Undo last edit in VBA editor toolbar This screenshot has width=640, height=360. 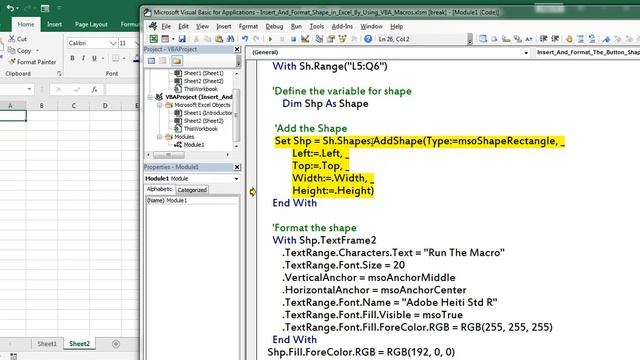coord(245,39)
